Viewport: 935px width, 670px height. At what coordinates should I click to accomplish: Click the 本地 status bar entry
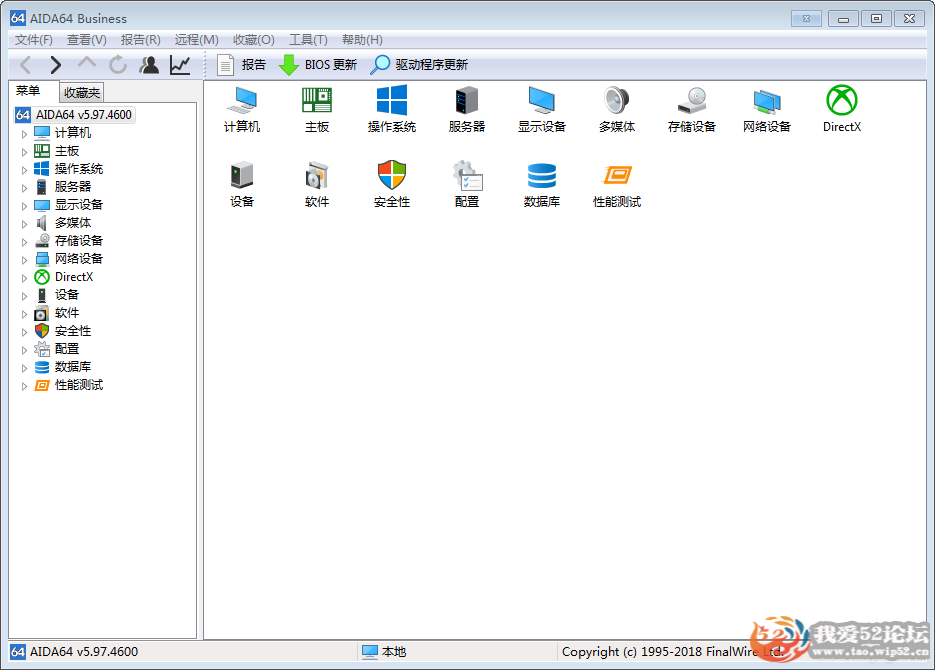tap(385, 652)
